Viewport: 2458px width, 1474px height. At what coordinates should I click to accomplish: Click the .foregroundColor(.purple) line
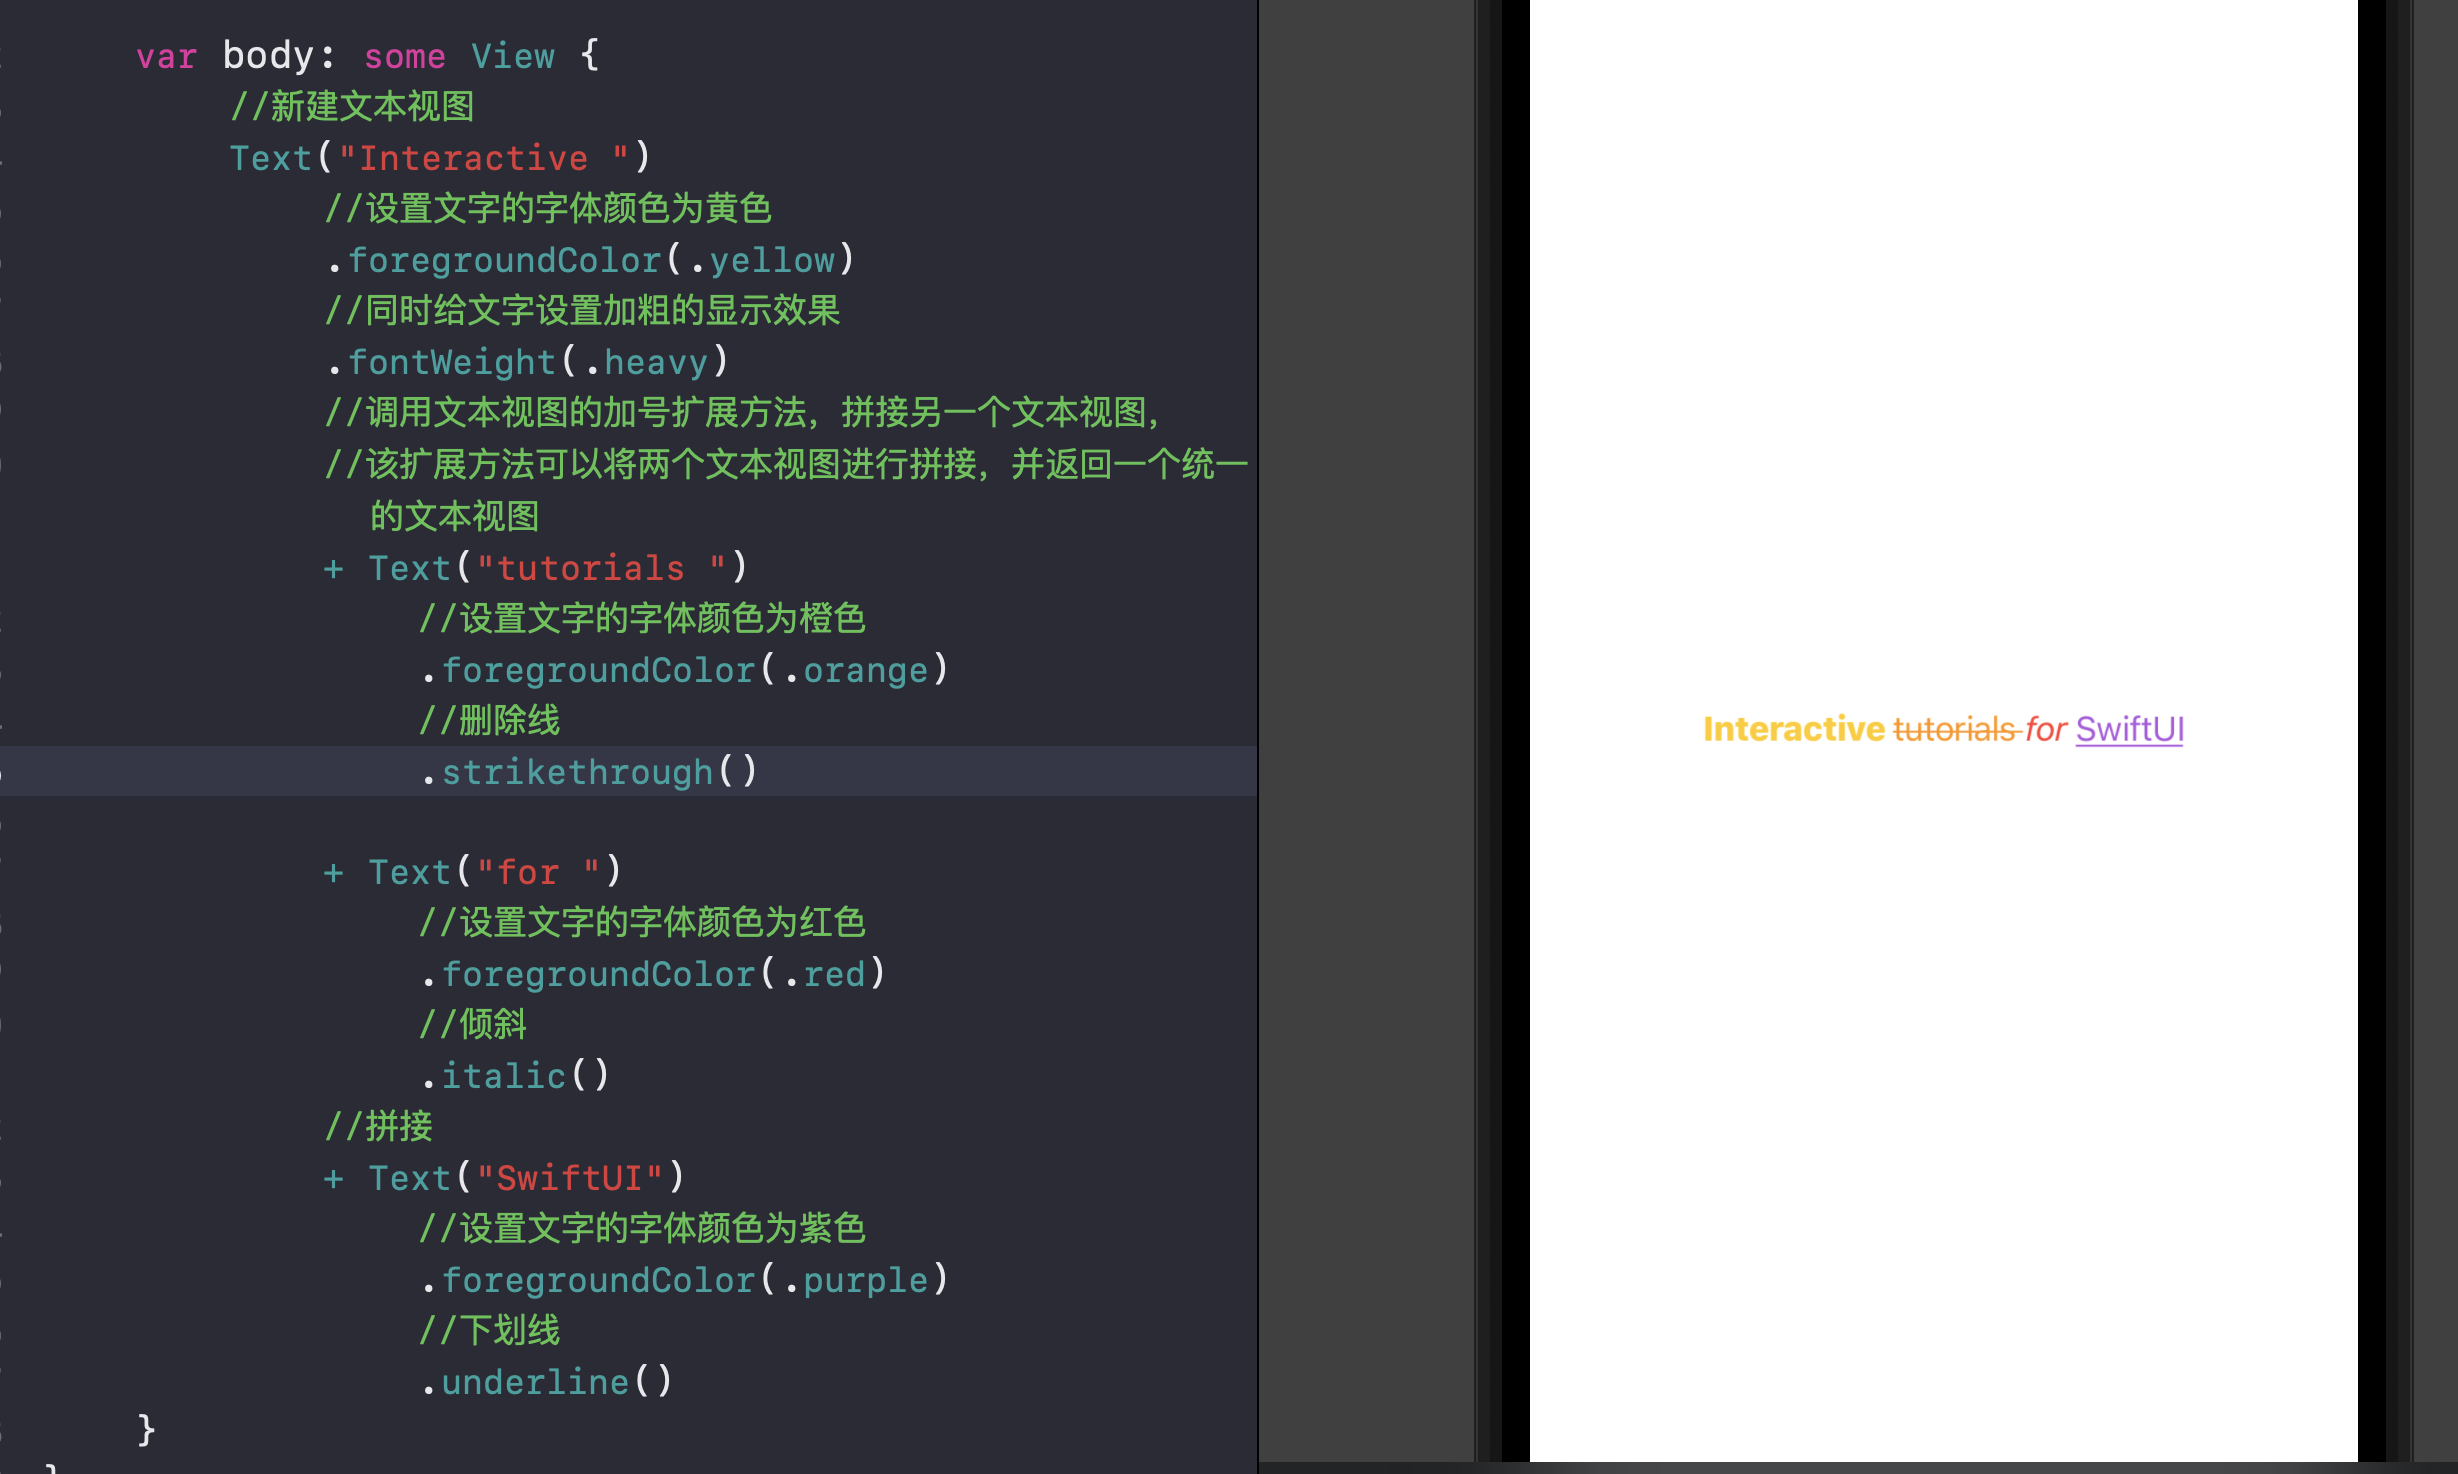click(x=684, y=1280)
